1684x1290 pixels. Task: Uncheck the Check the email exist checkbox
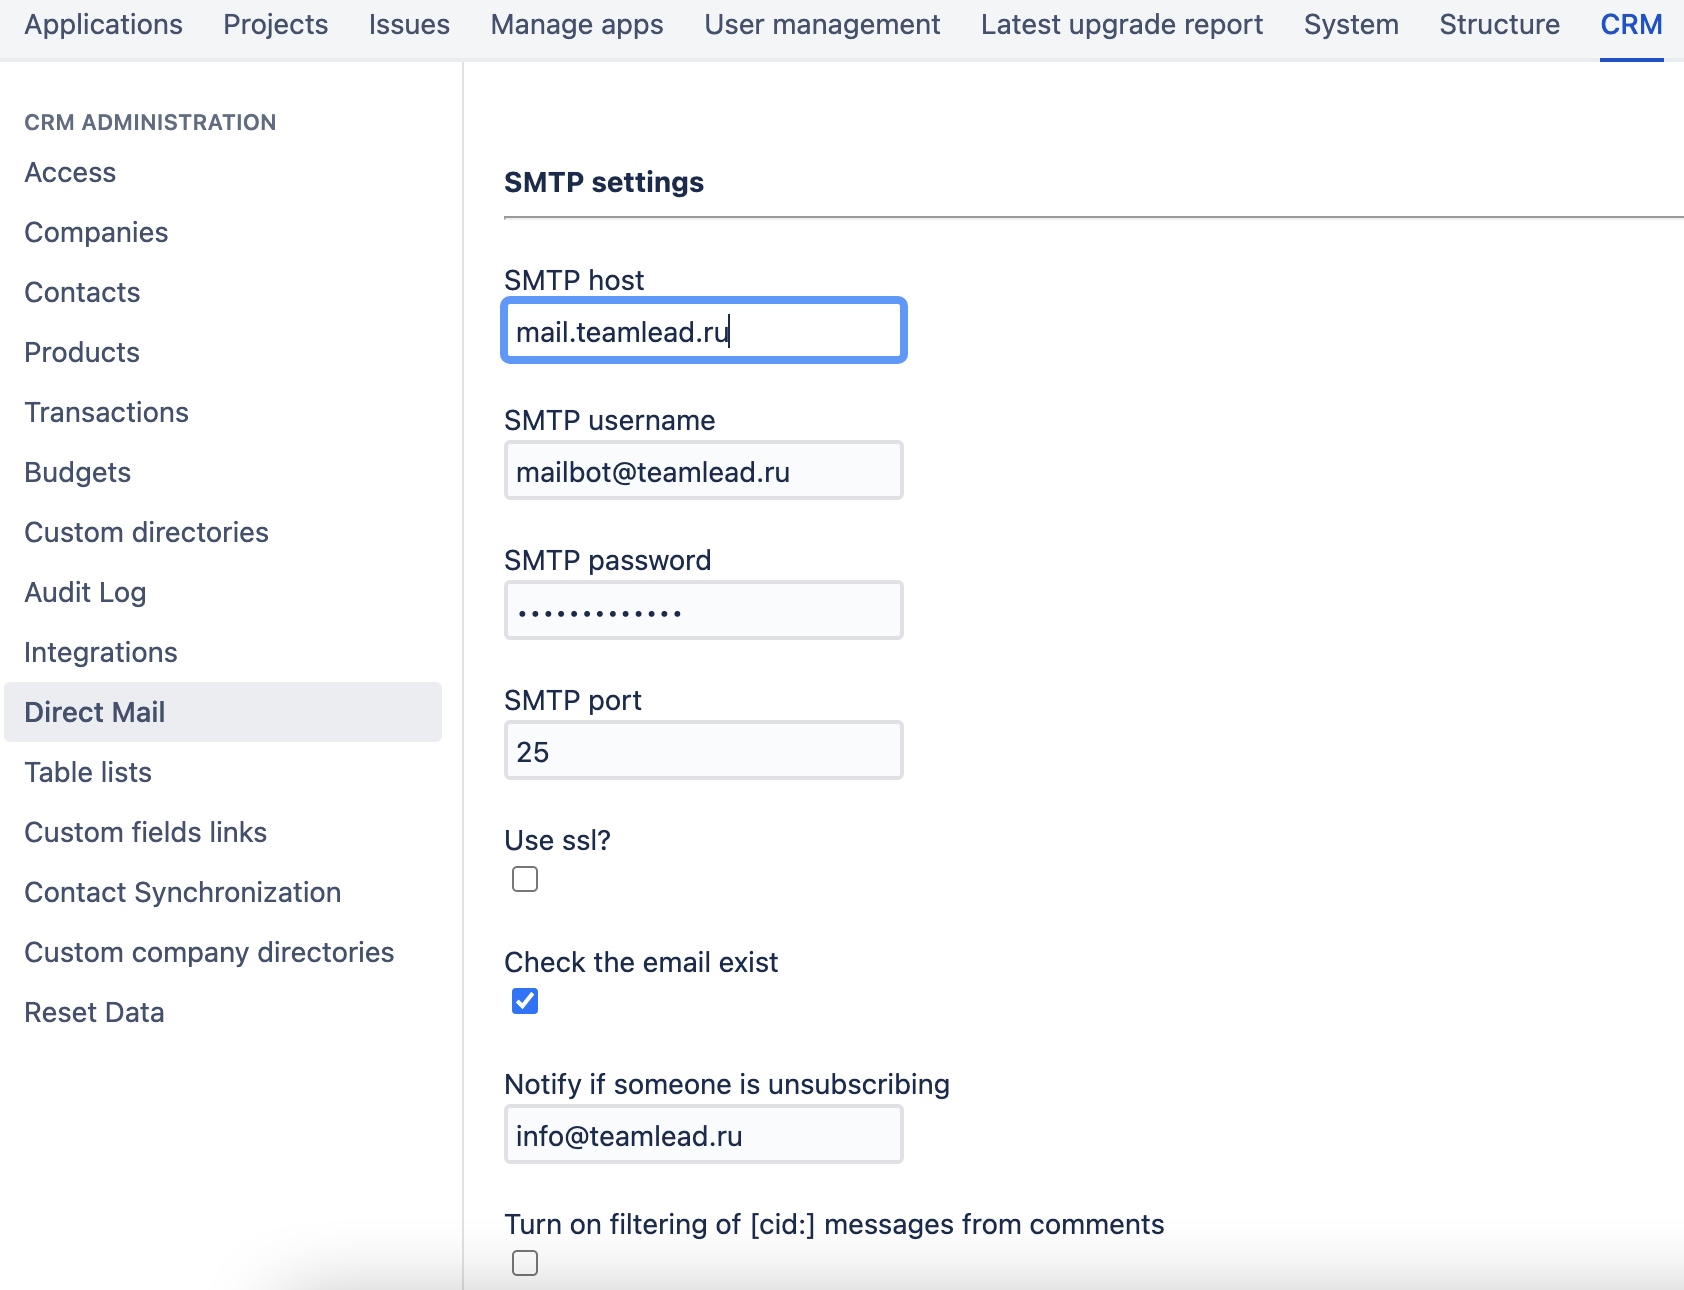pyautogui.click(x=525, y=1001)
